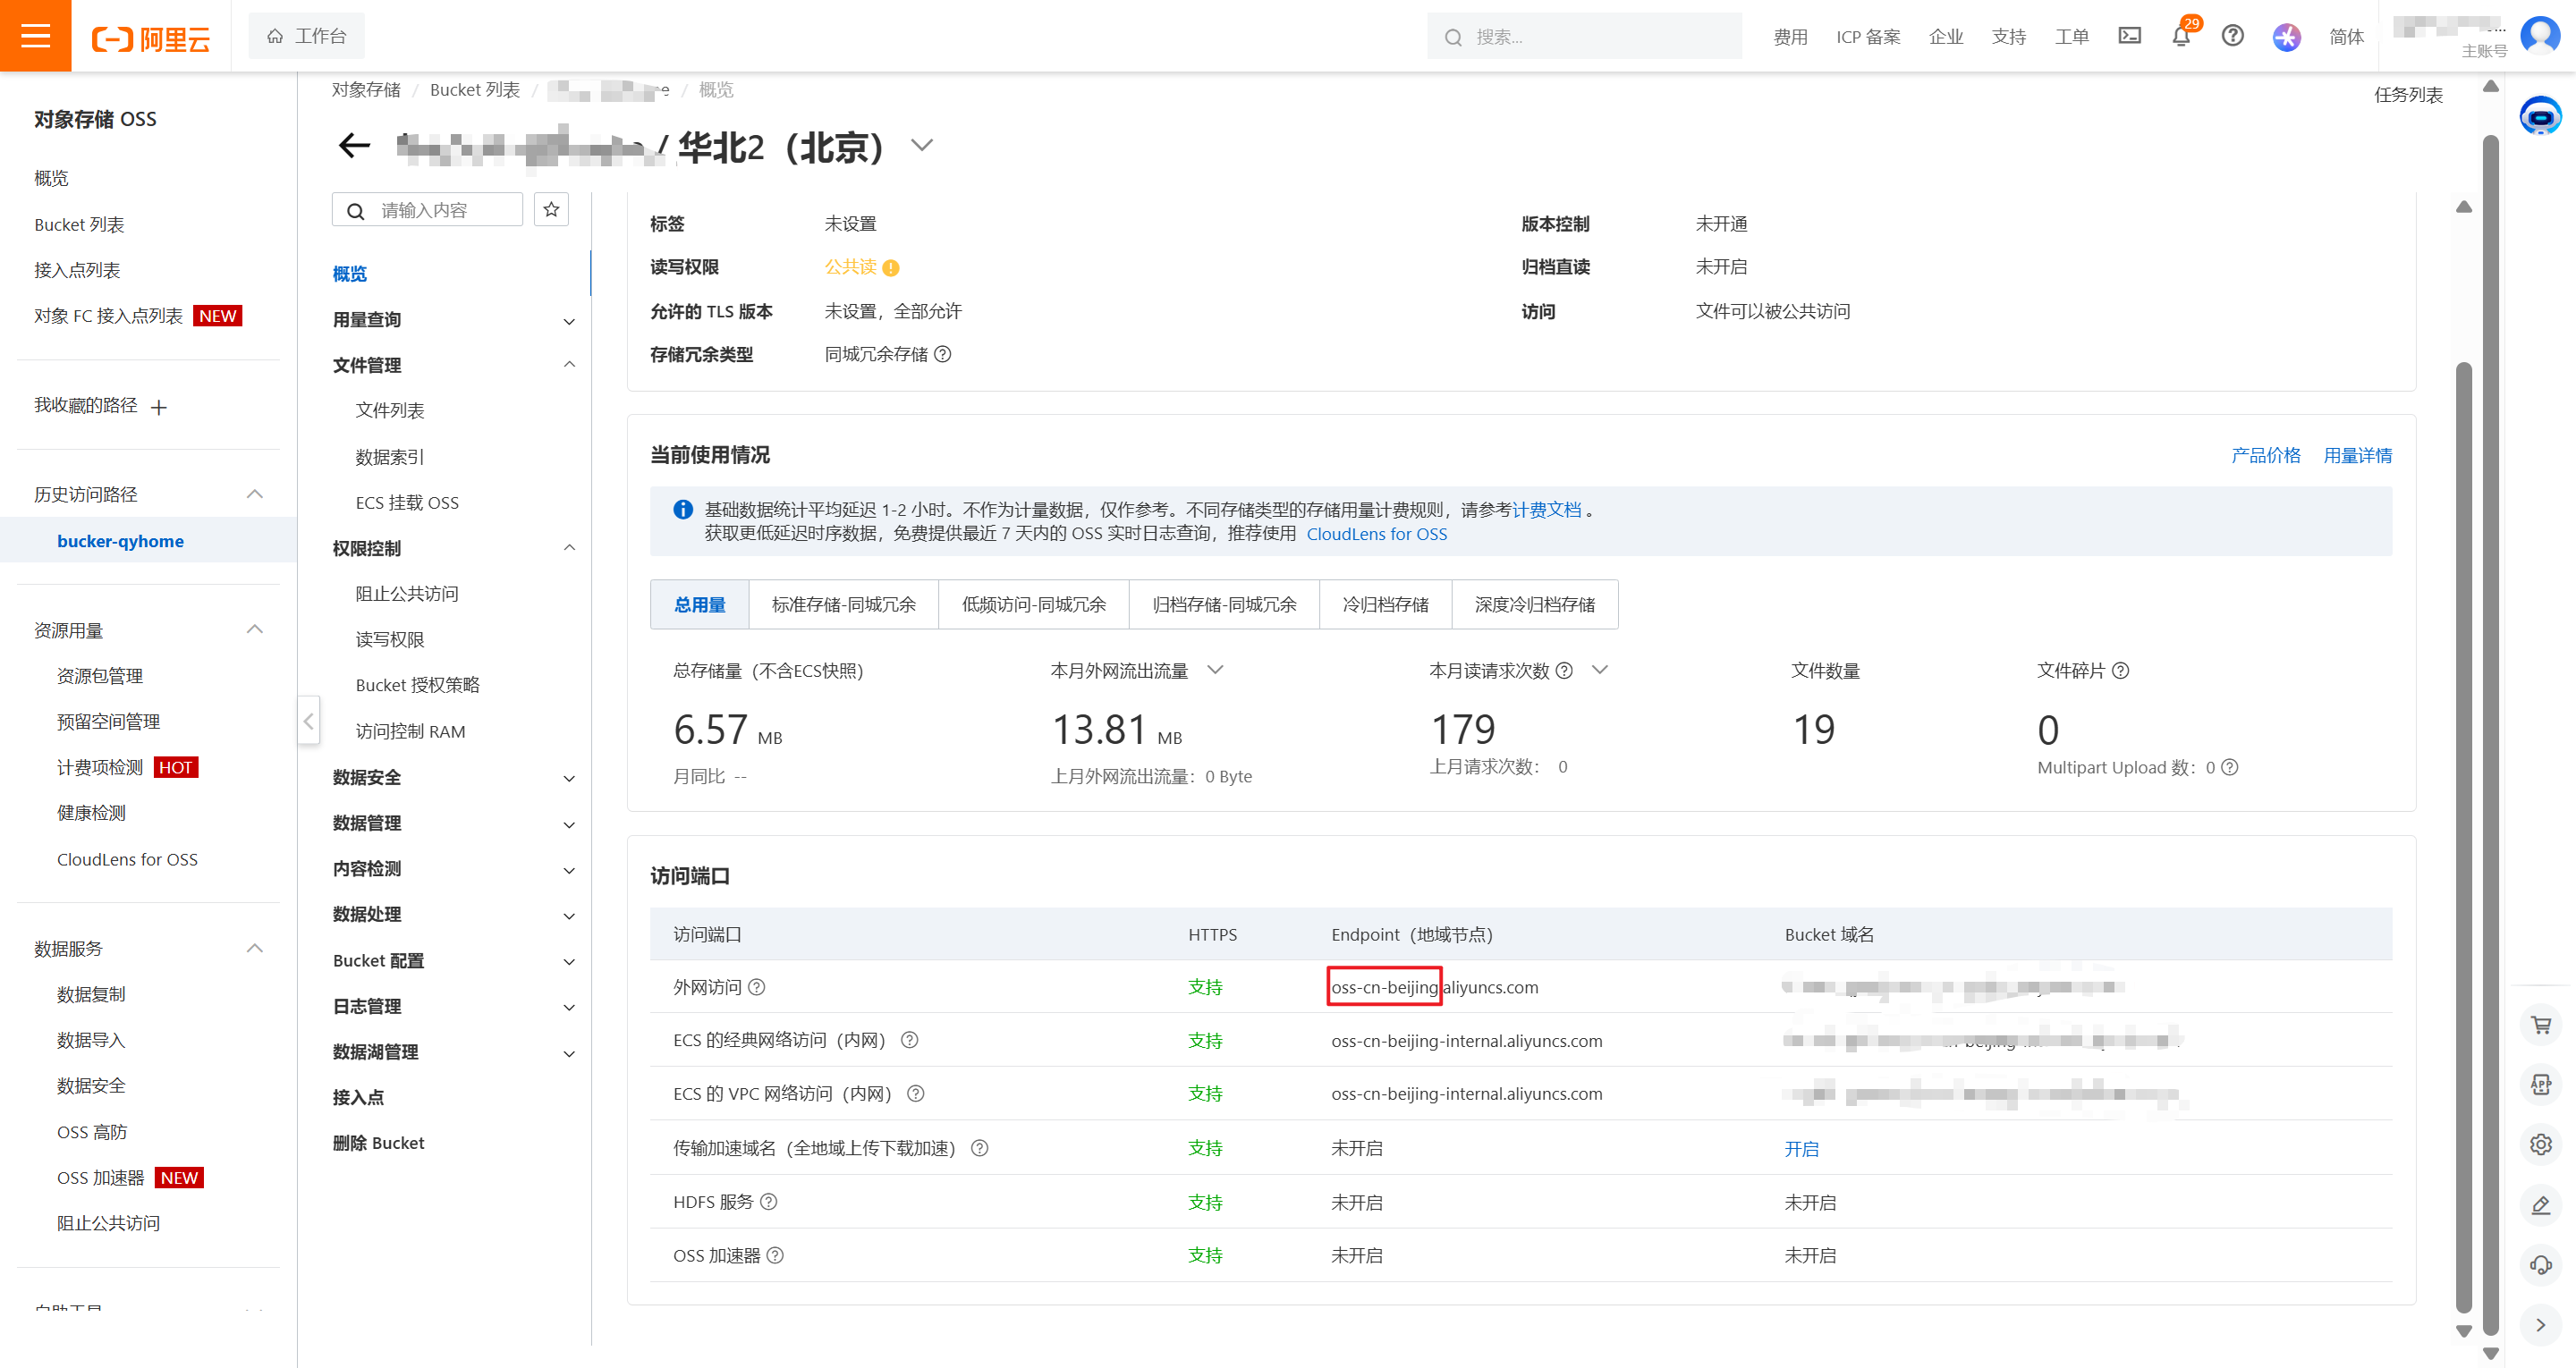Switch to 冷归档存储 tab
2576x1368 pixels.
1385,604
